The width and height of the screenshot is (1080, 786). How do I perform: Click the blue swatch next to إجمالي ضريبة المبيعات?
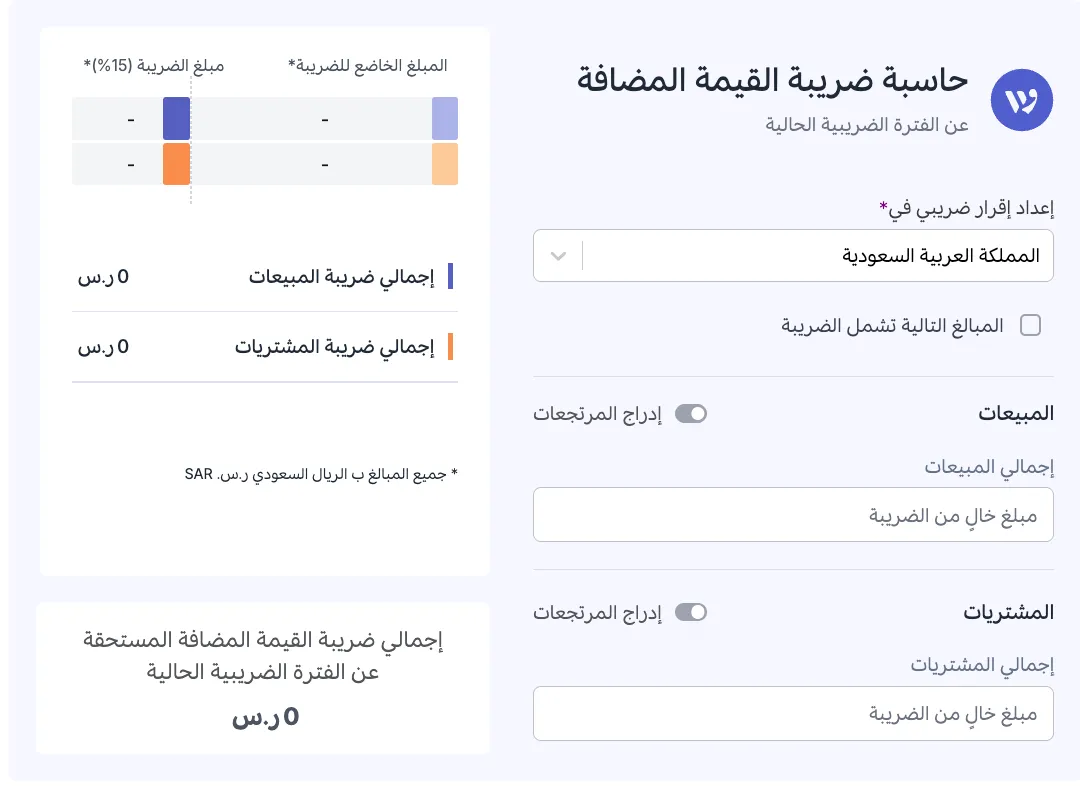pos(449,276)
